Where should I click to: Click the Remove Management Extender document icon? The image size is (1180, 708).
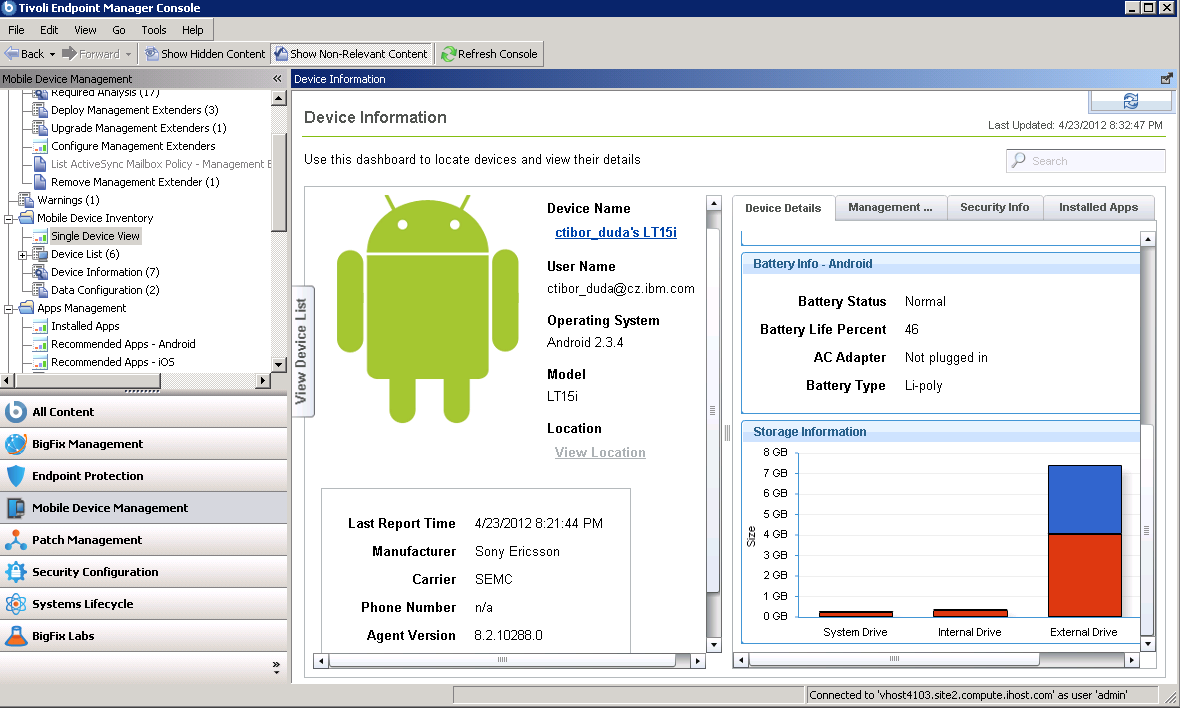coord(41,182)
